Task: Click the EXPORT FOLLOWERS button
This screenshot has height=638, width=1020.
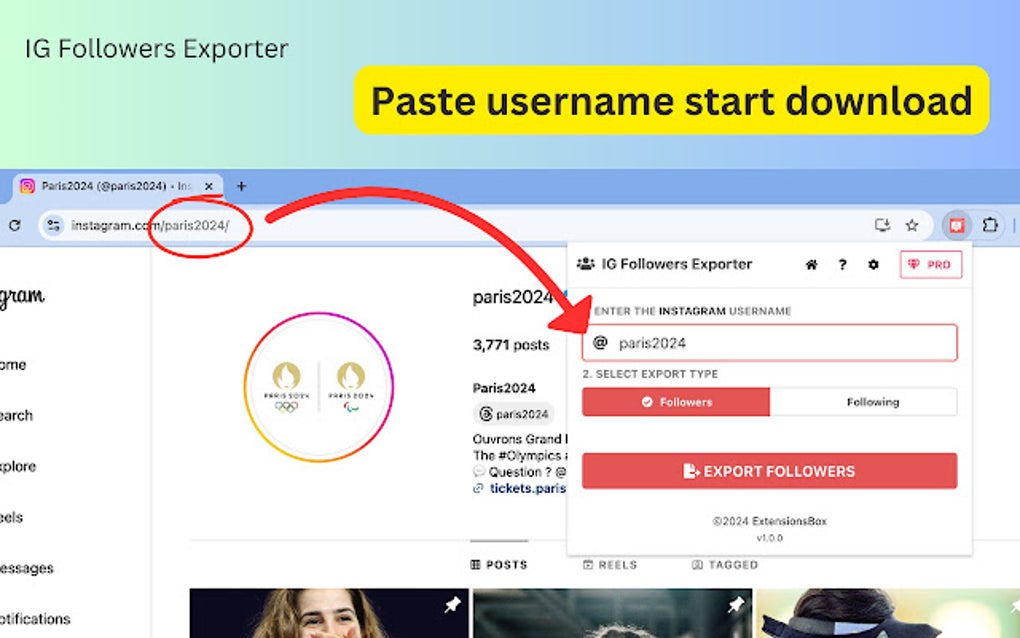Action: pyautogui.click(x=770, y=471)
